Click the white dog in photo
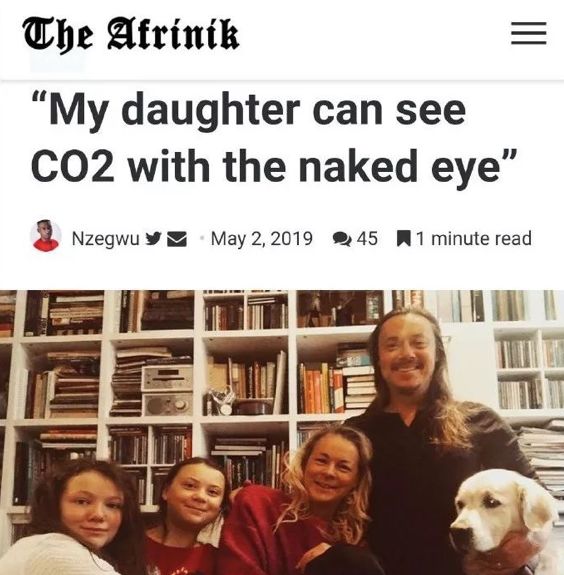Viewport: 564px width, 575px height. click(x=504, y=521)
